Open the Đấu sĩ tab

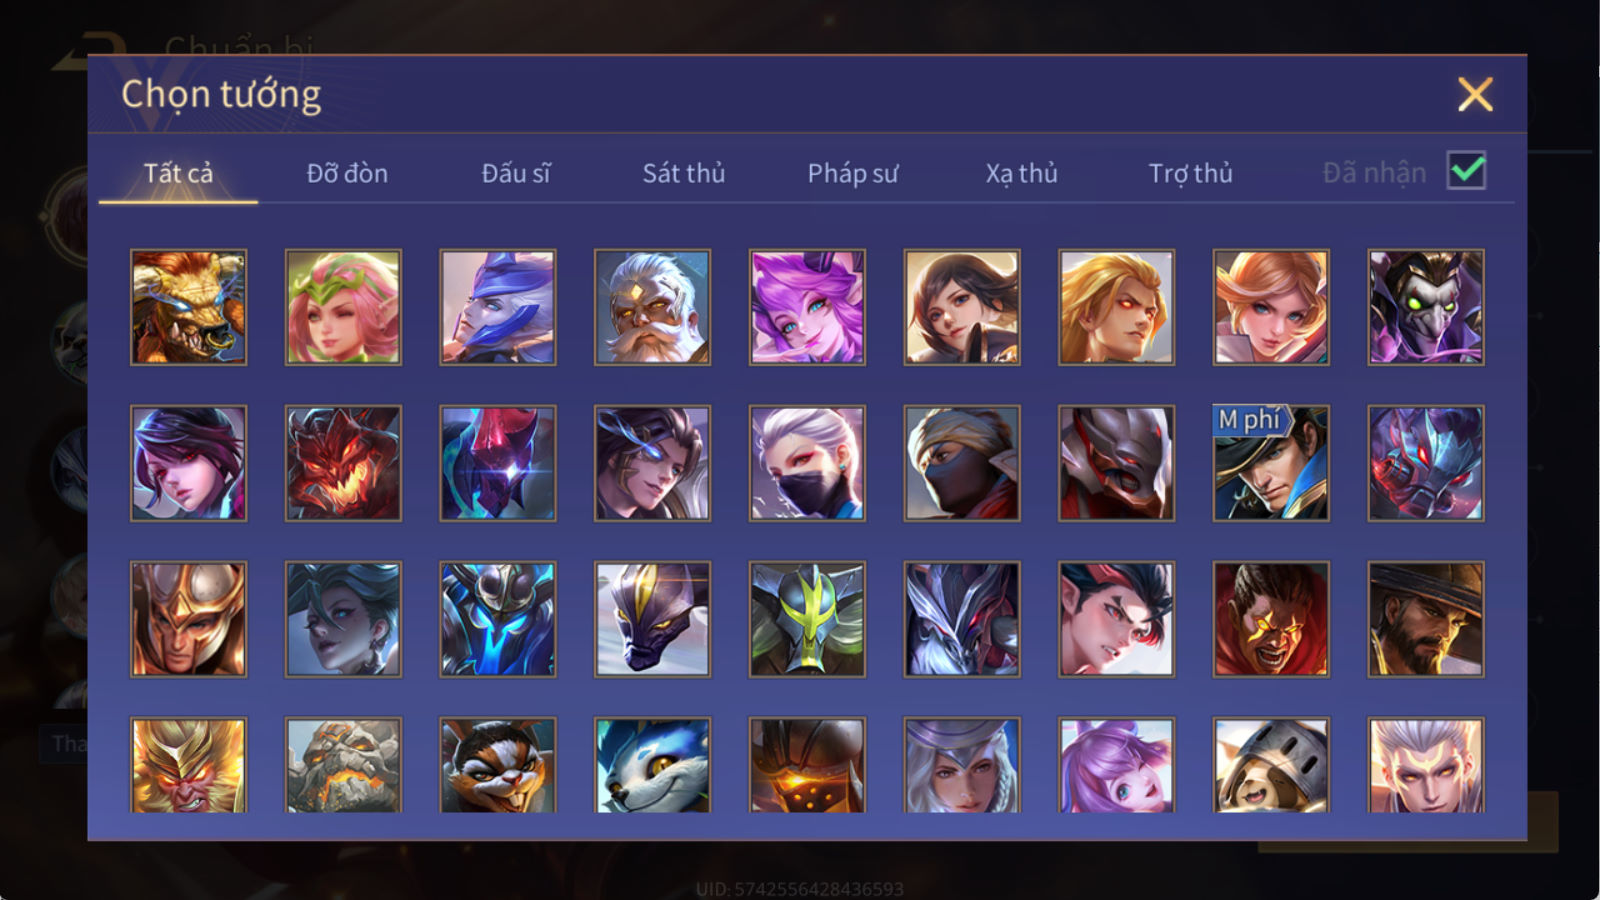[x=516, y=173]
